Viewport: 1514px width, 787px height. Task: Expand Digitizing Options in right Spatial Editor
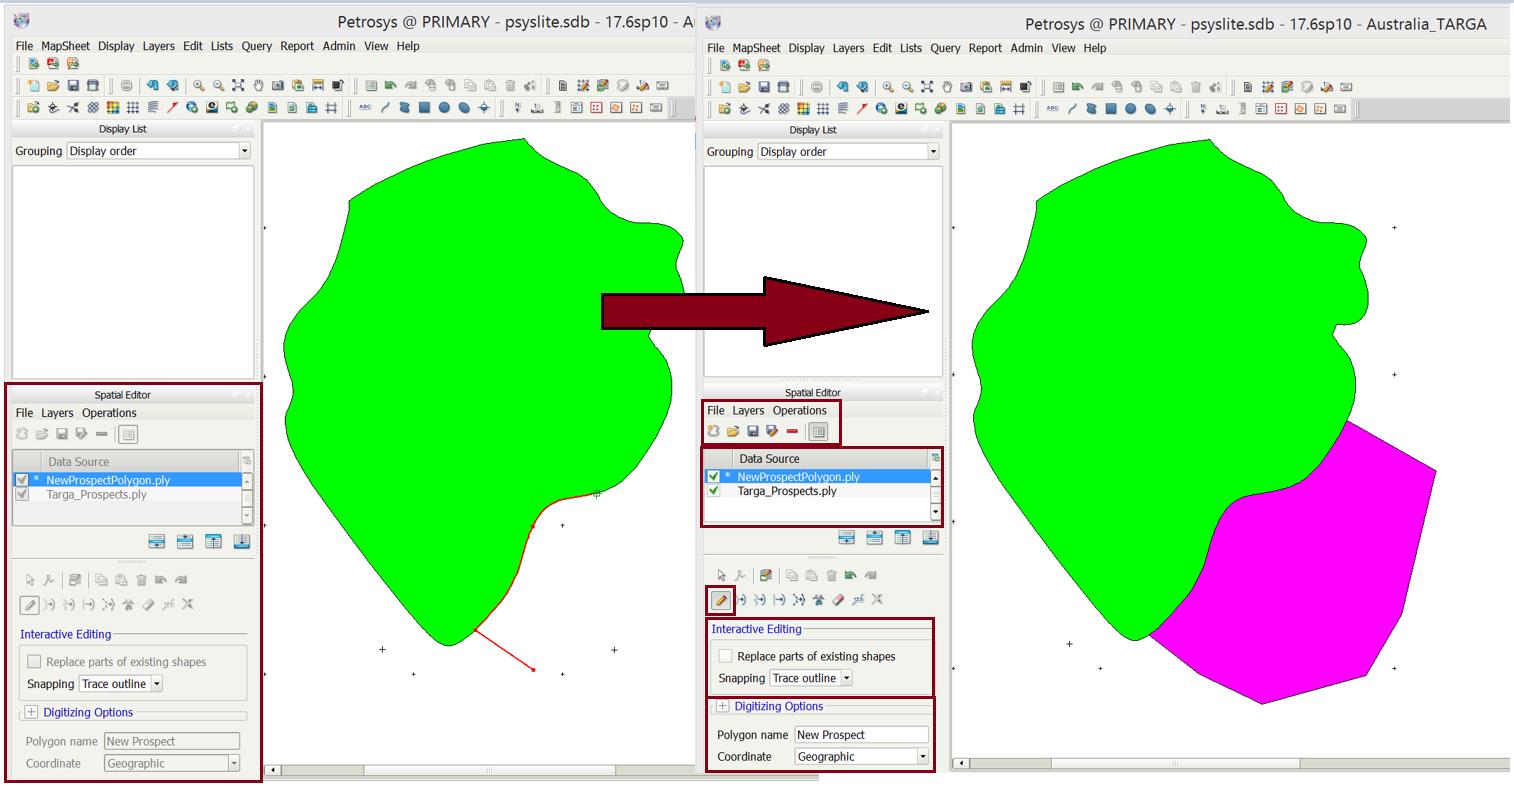(722, 706)
